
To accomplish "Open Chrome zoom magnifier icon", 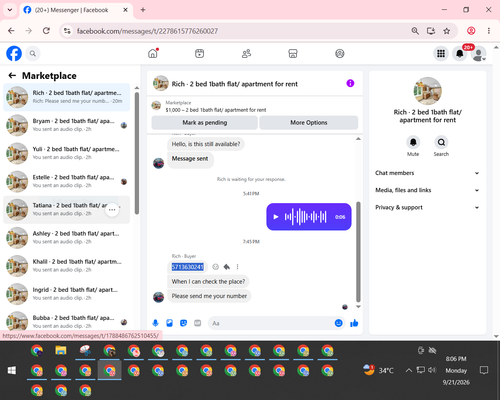I will (415, 31).
